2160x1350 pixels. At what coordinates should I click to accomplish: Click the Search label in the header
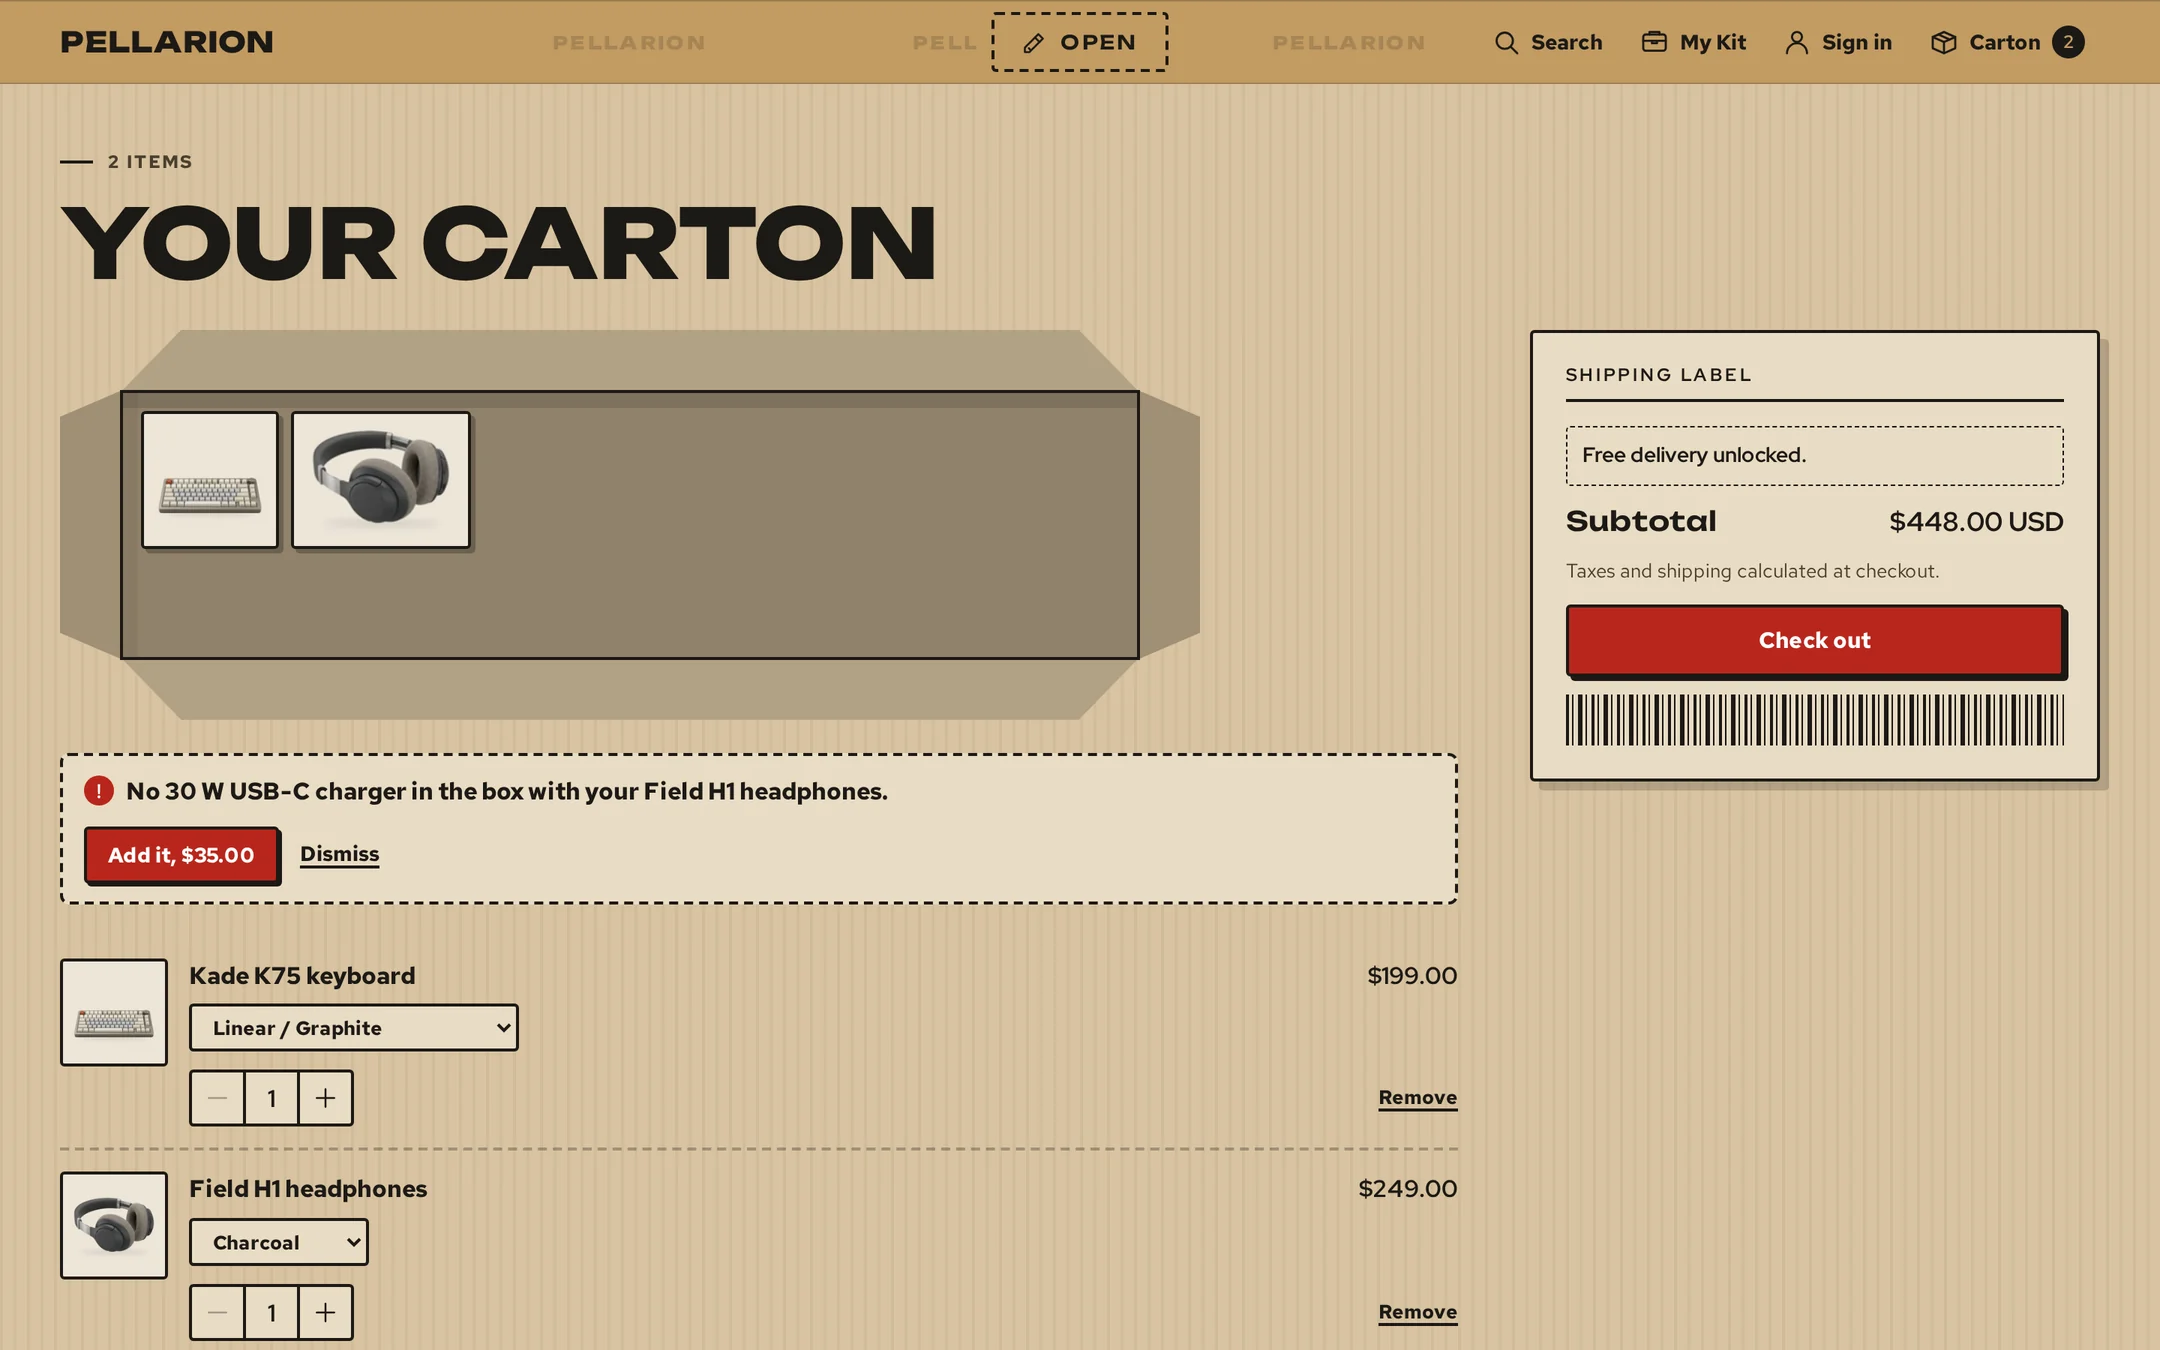pos(1566,42)
